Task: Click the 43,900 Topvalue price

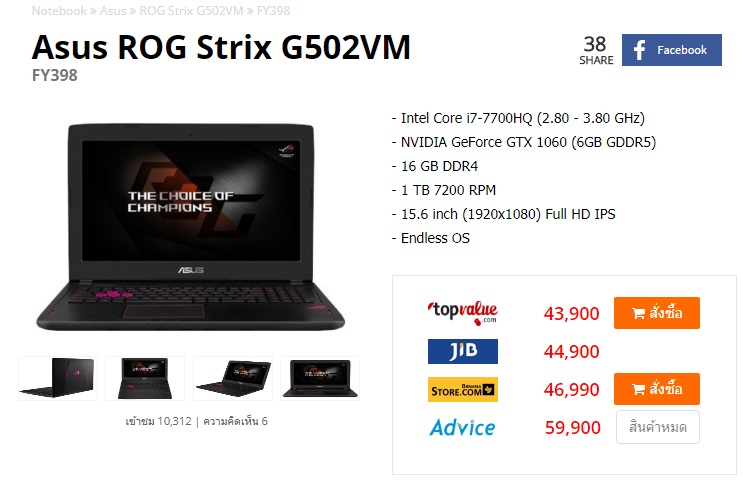Action: 571,314
